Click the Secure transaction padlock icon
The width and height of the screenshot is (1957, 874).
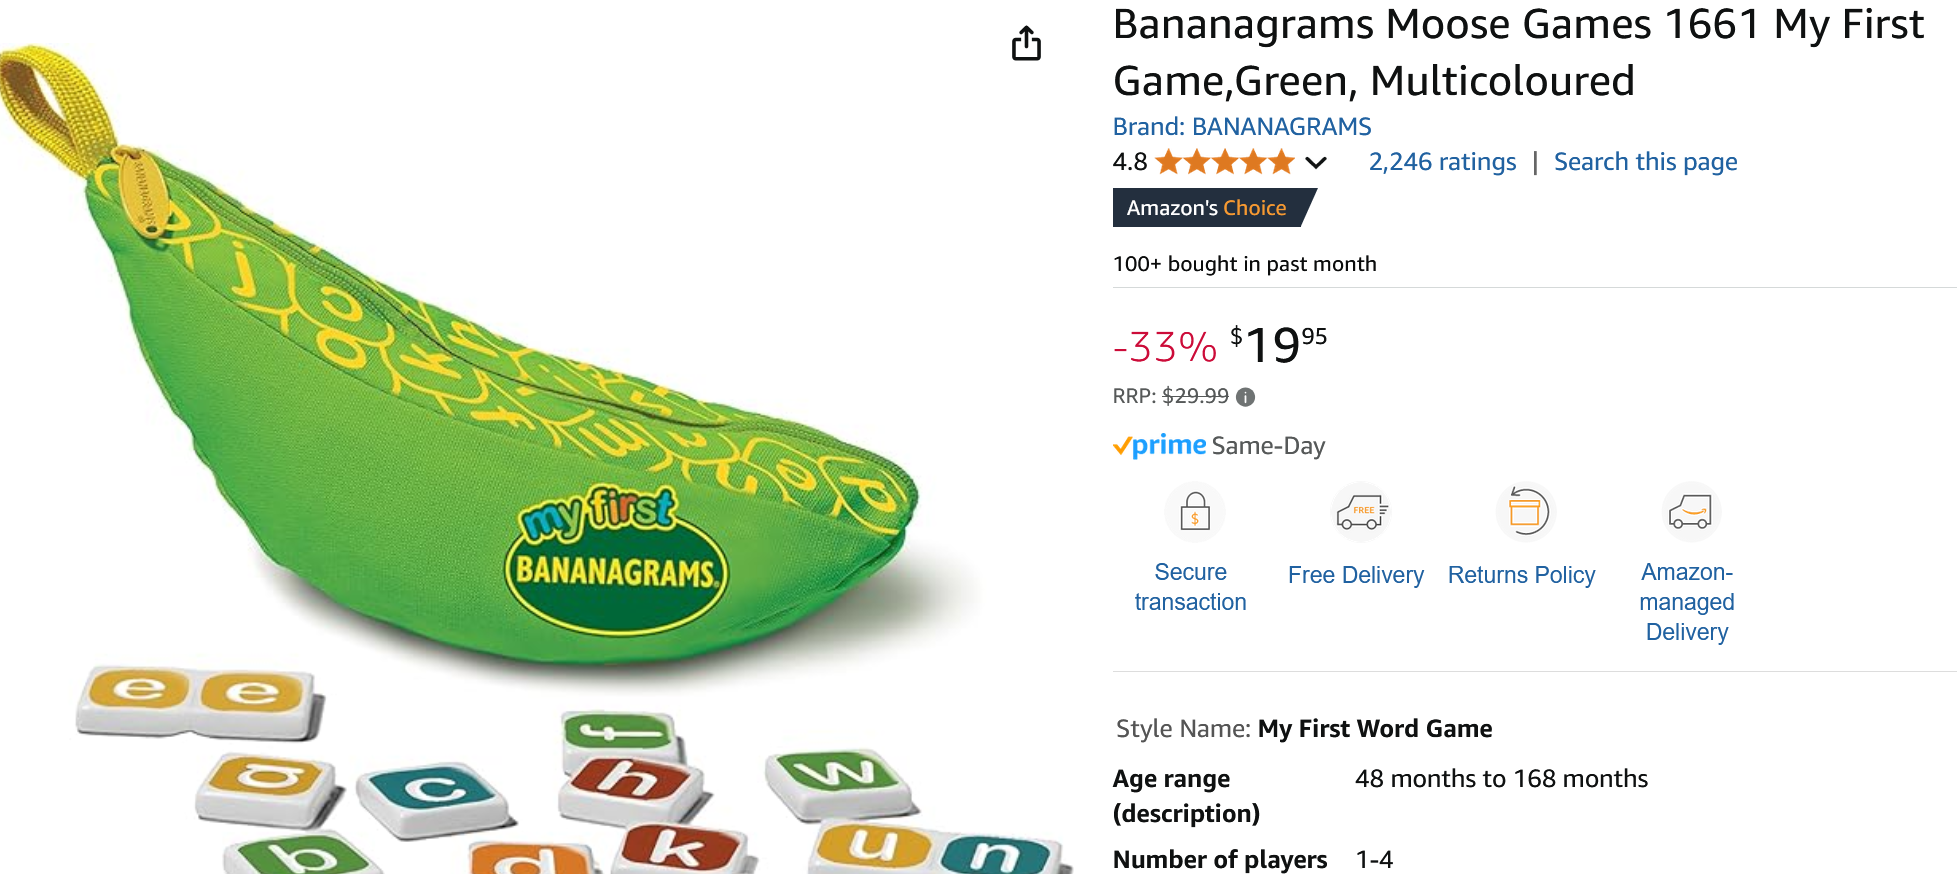click(1195, 512)
